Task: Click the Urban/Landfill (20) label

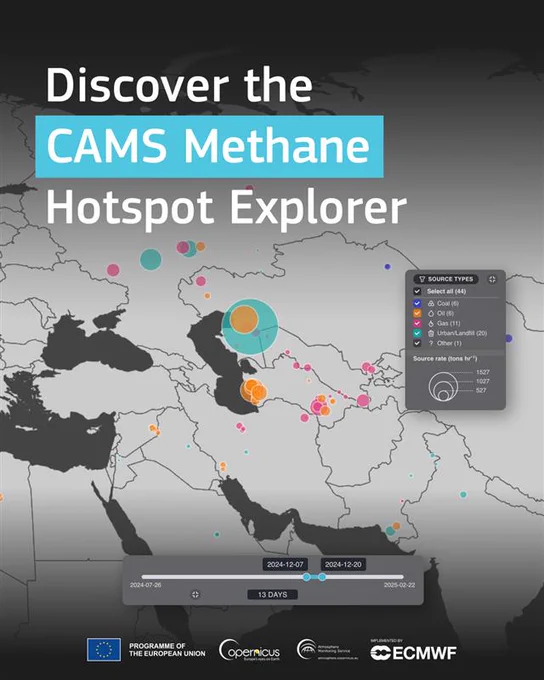Action: pyautogui.click(x=462, y=333)
